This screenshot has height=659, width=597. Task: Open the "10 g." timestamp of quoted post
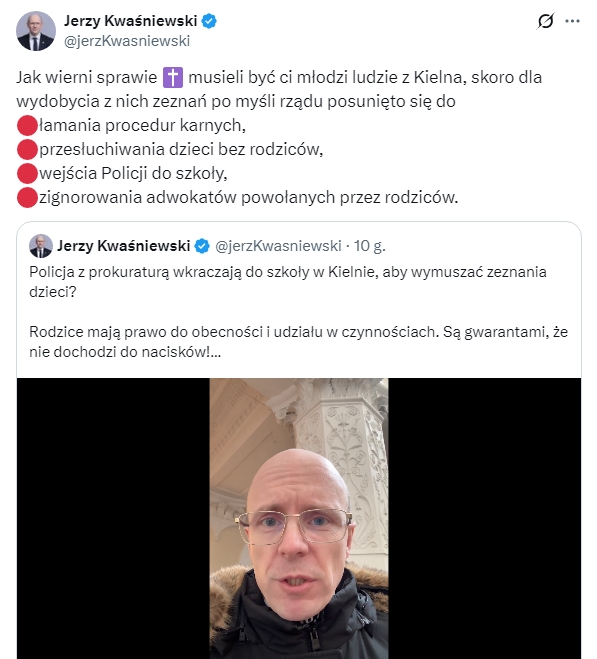[370, 246]
